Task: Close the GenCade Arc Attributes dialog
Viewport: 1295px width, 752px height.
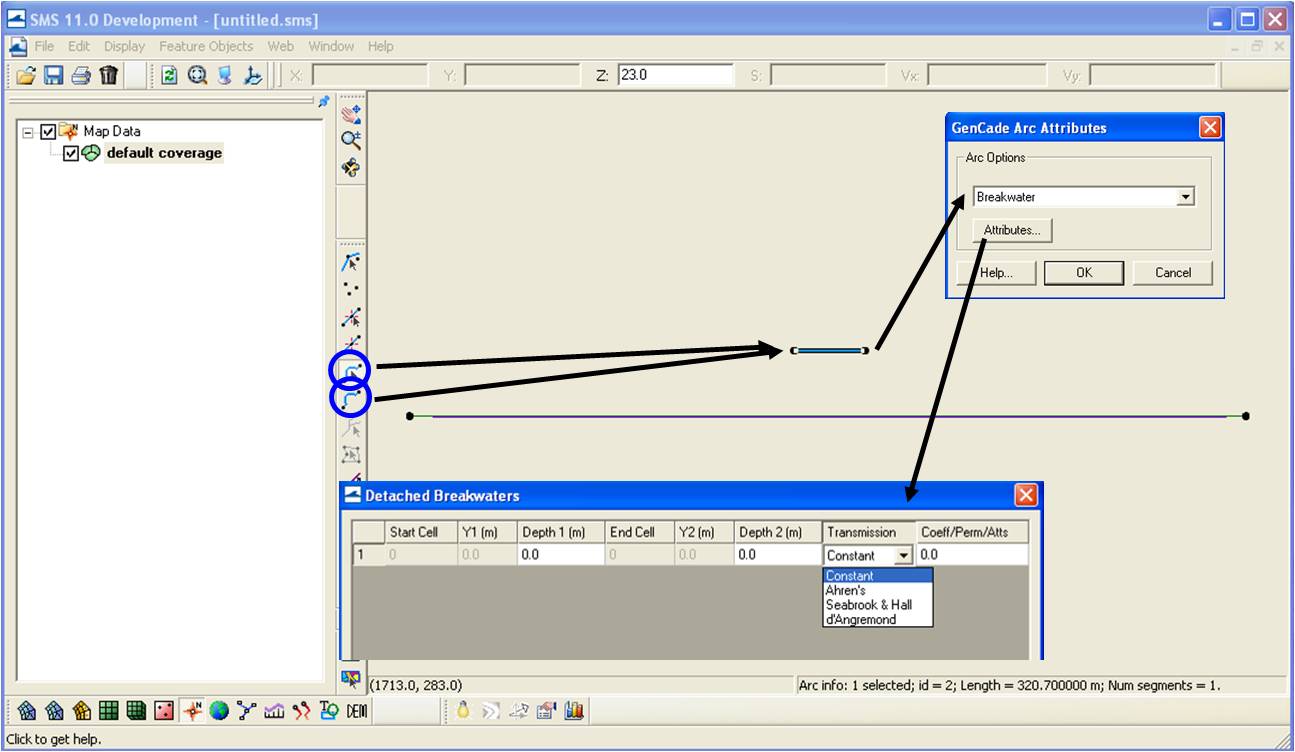Action: click(1210, 127)
